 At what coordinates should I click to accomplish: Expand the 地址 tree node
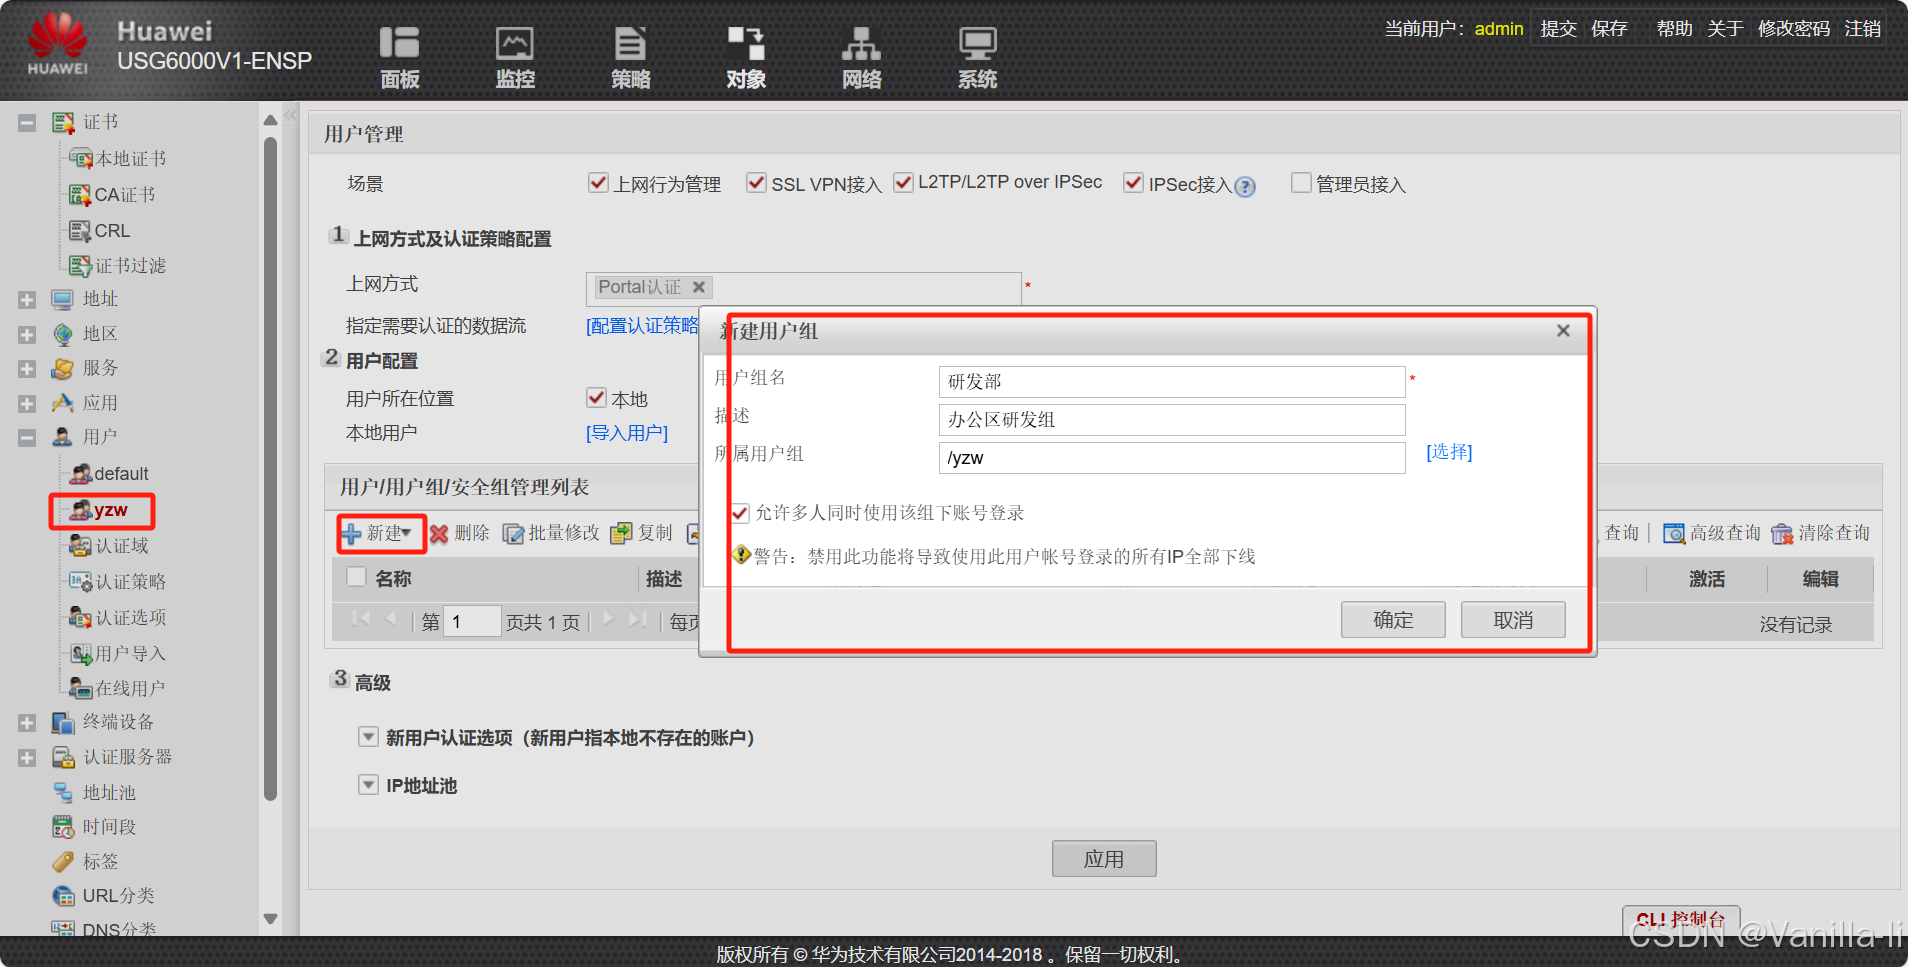(27, 300)
